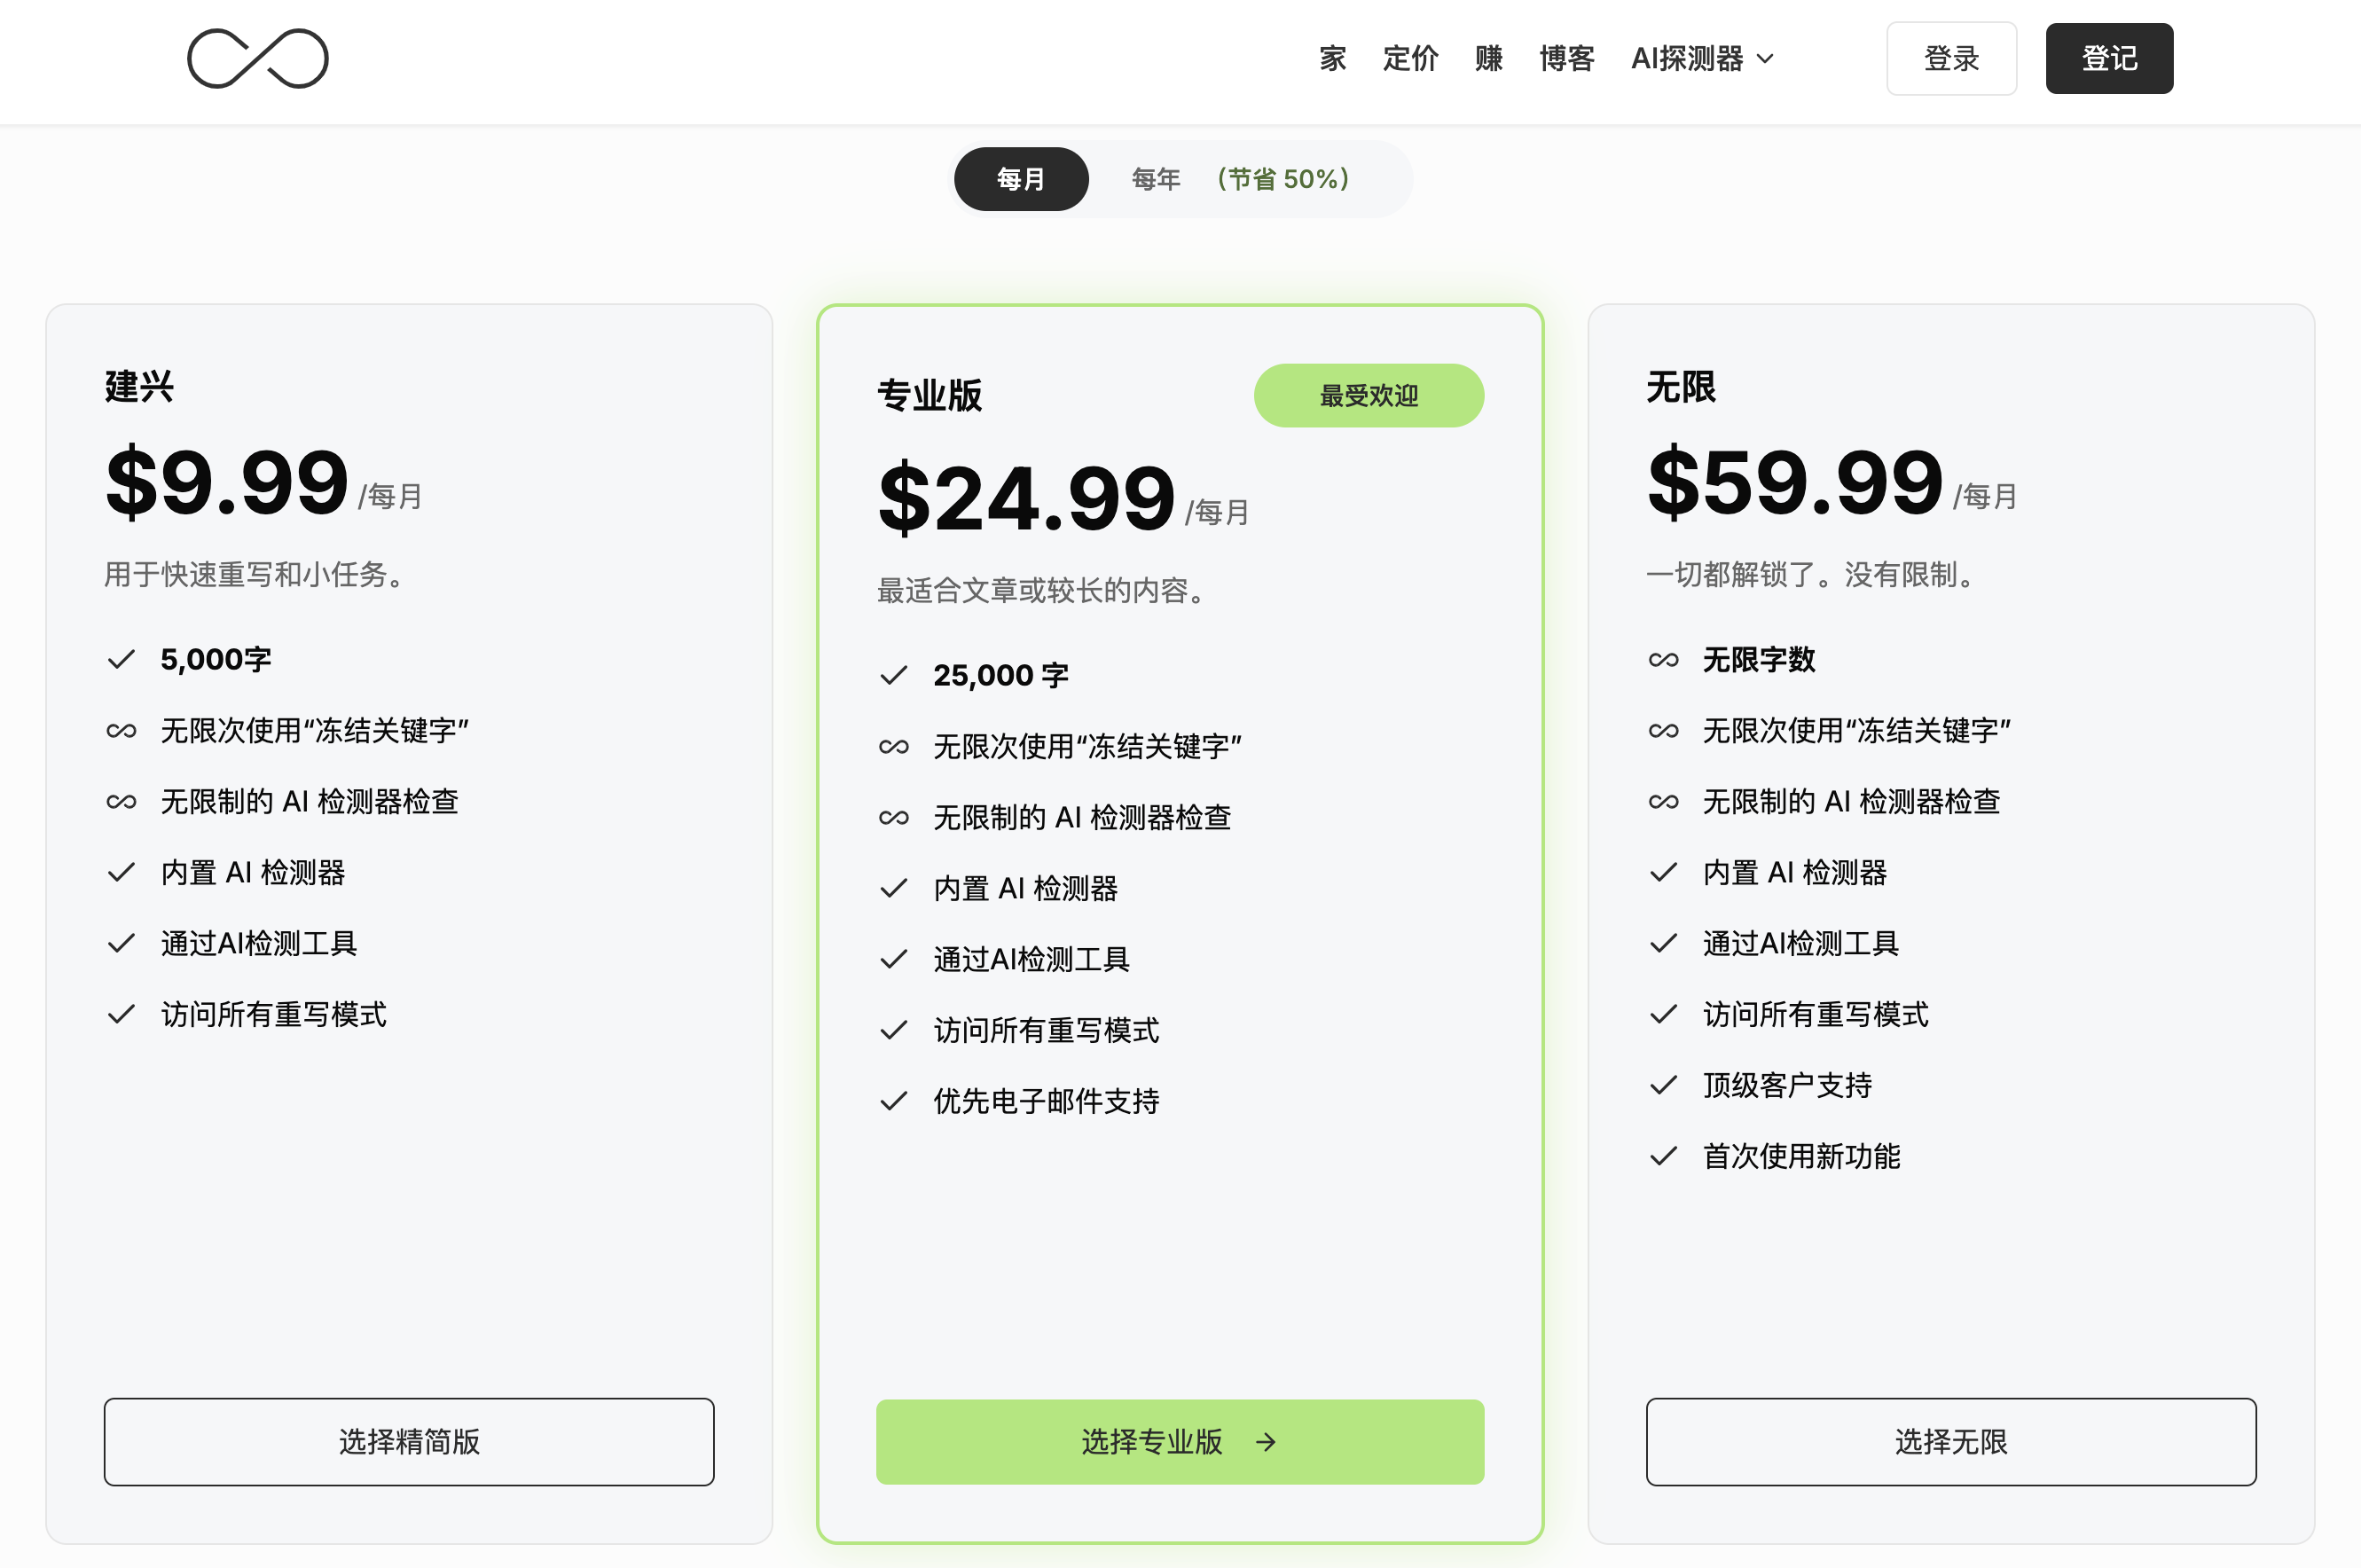Click checkmark icon next to 5,000字

[x=121, y=660]
